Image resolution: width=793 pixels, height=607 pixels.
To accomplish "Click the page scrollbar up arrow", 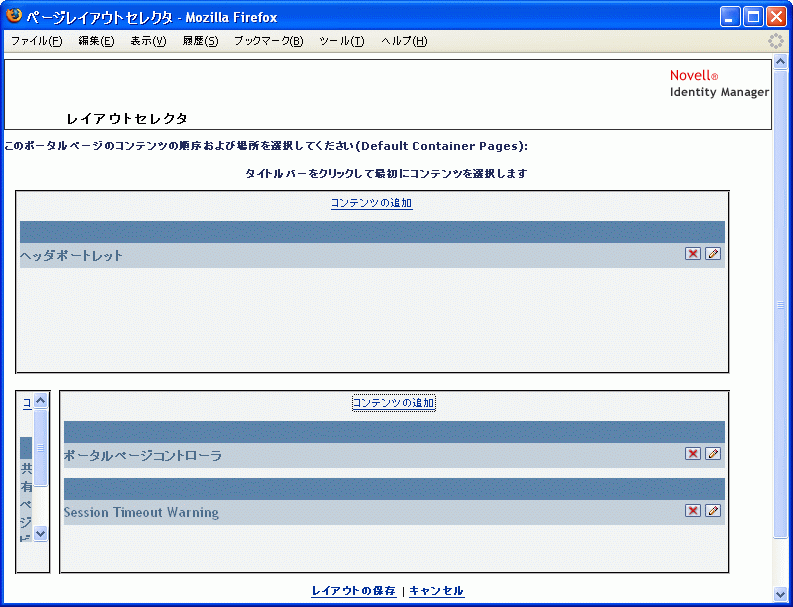I will (780, 62).
